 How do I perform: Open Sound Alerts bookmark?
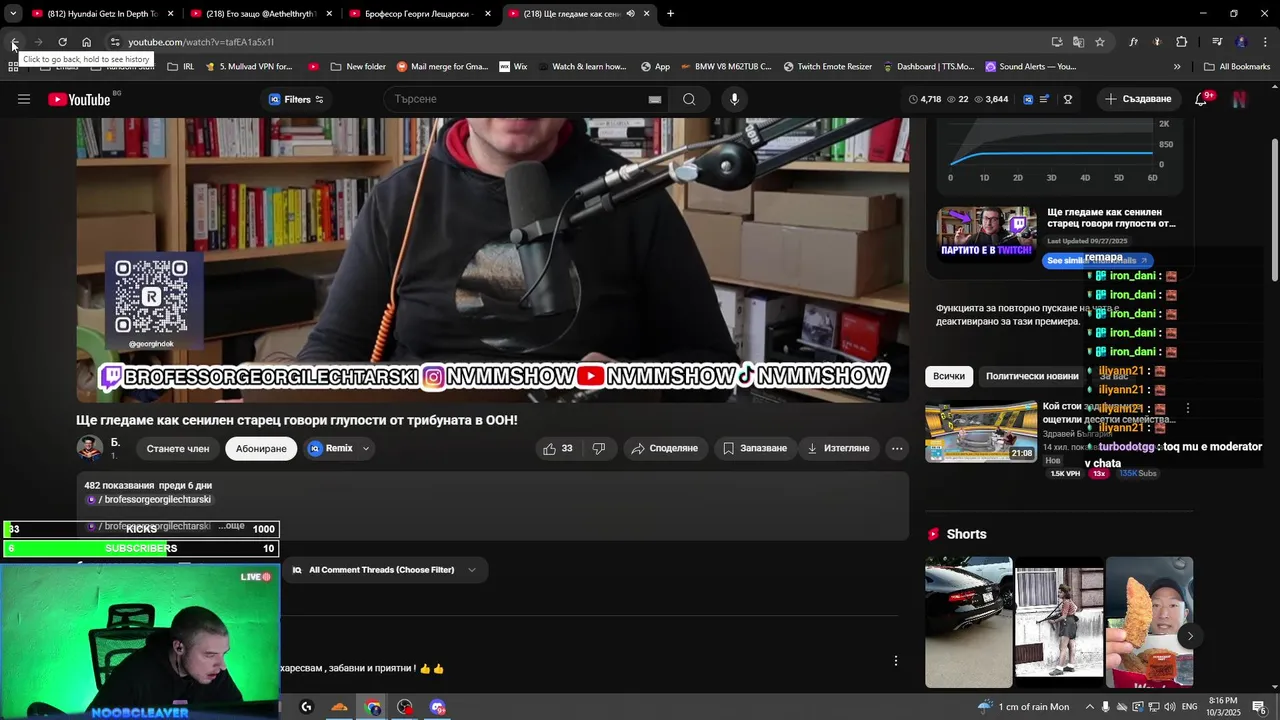(x=1030, y=67)
